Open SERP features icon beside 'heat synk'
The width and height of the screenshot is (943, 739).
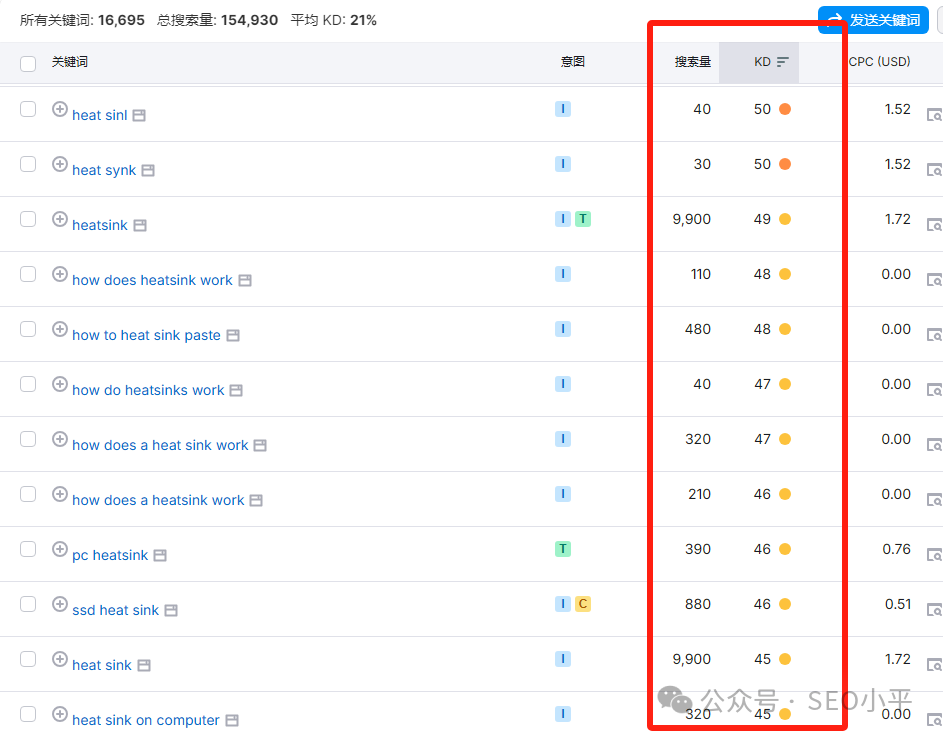pyautogui.click(x=148, y=171)
